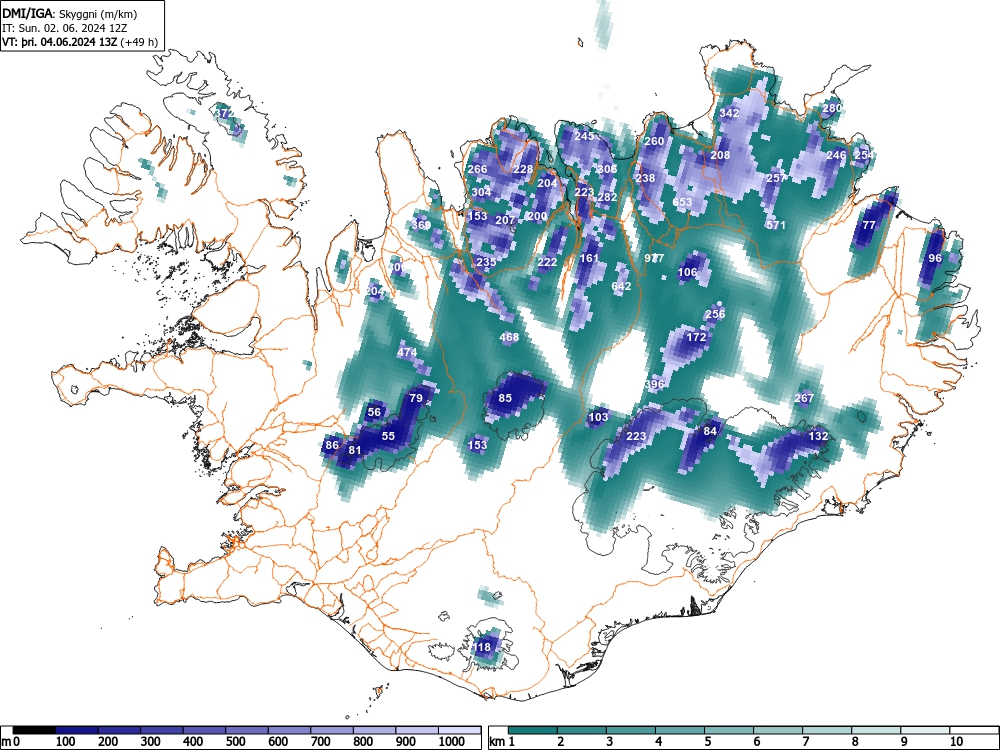Click the visibility value 106

coord(688,272)
